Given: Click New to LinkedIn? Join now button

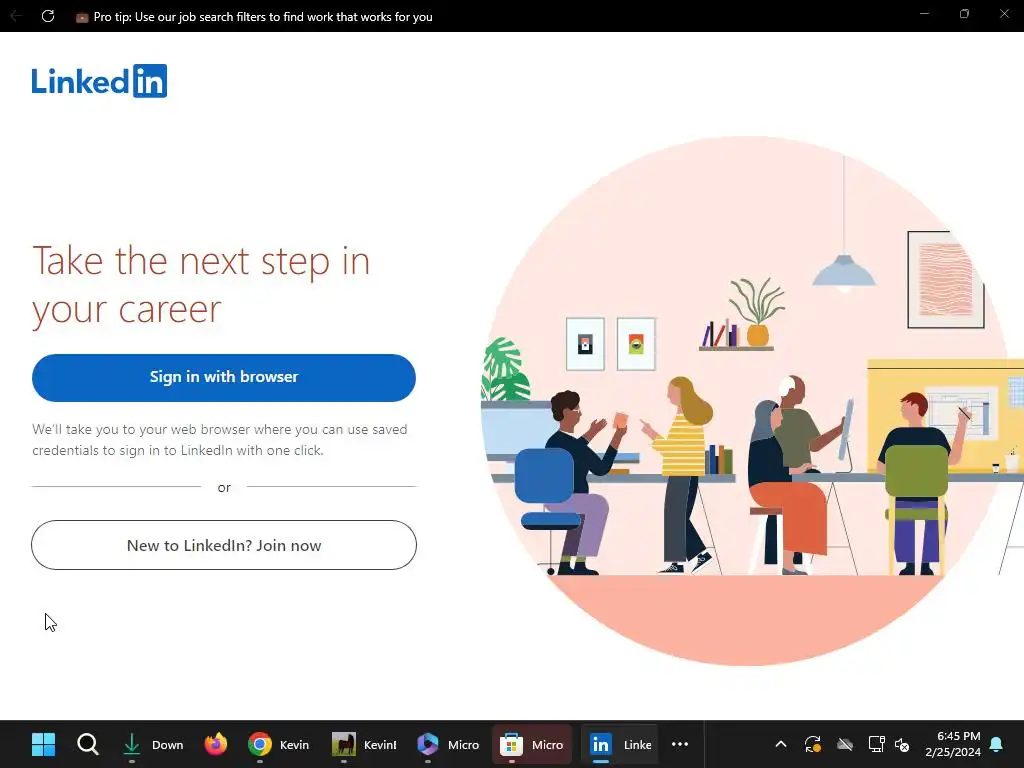Looking at the screenshot, I should (223, 545).
